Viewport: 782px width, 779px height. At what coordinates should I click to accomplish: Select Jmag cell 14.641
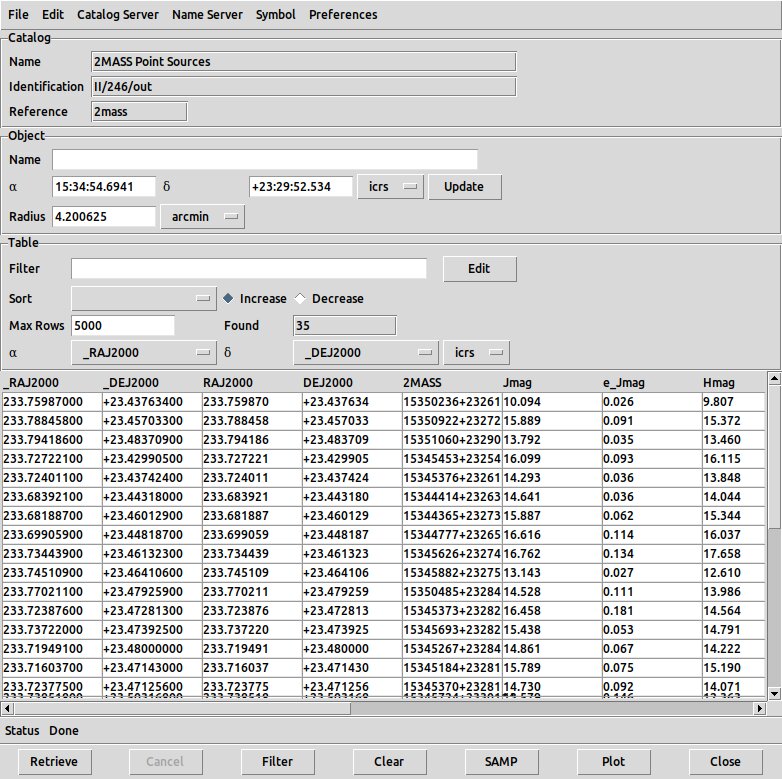(552, 497)
